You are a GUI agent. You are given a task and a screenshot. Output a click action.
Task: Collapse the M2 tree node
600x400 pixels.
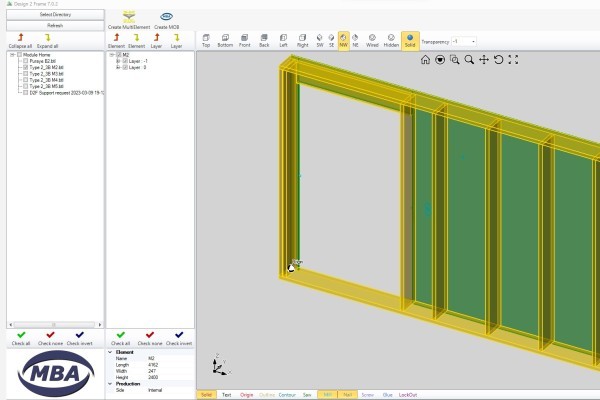click(112, 55)
